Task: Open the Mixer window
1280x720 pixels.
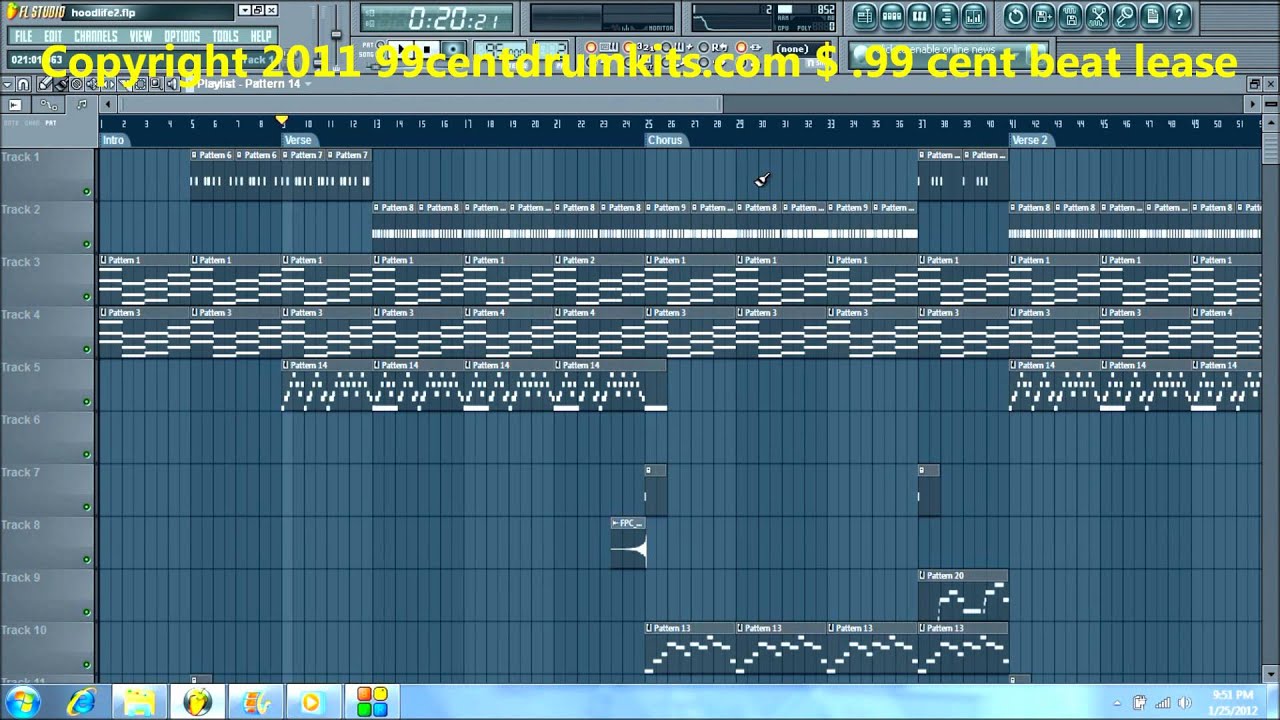Action: click(x=973, y=16)
